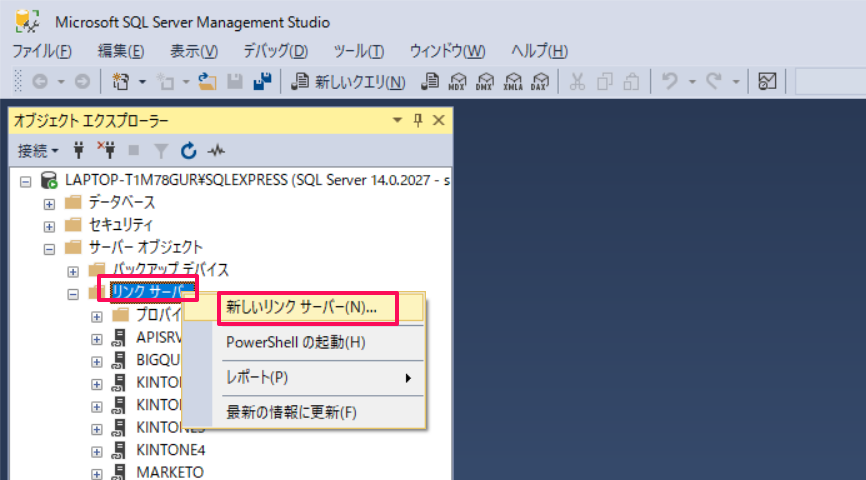Open the デバッグ(D) menu
Viewport: 866px width, 480px height.
tap(276, 51)
